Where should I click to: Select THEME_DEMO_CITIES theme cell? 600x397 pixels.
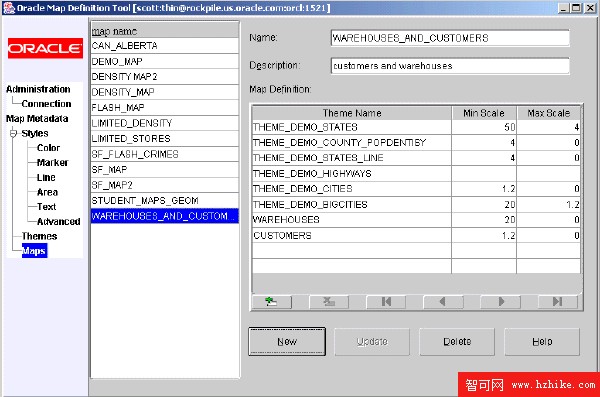(352, 189)
